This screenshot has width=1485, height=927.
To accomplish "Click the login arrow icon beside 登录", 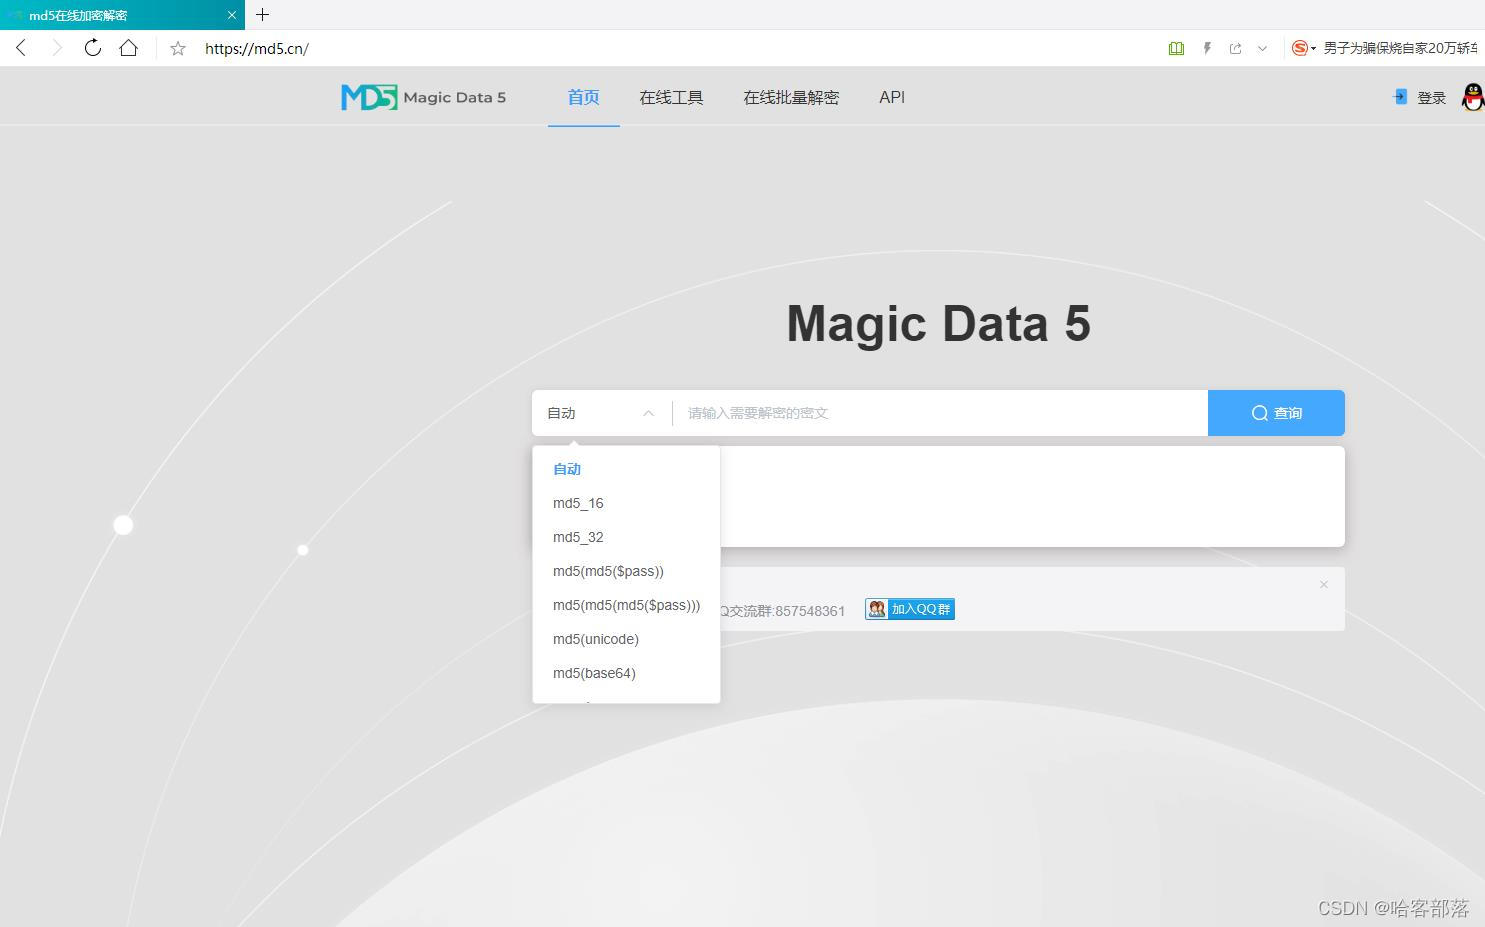I will pos(1400,96).
